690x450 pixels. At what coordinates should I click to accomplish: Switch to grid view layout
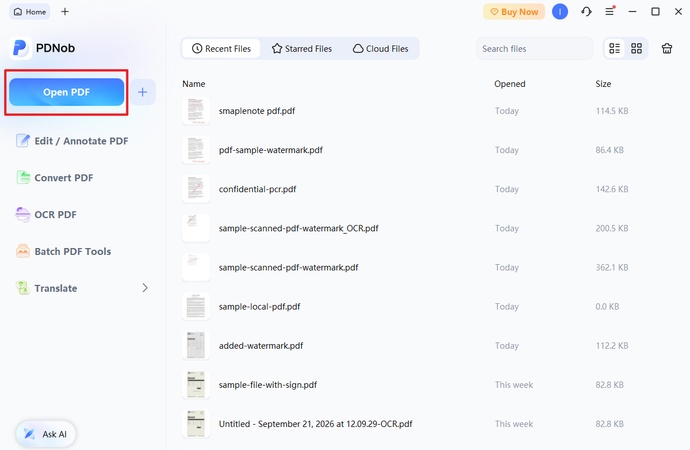[x=636, y=48]
